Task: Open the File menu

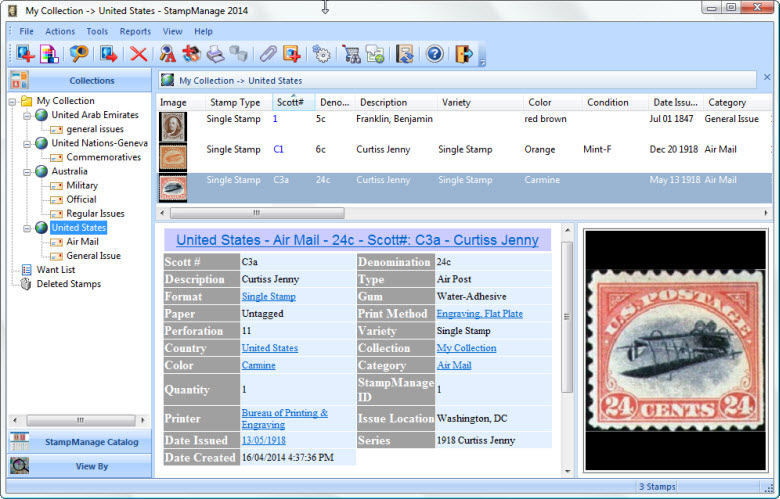Action: 26,31
